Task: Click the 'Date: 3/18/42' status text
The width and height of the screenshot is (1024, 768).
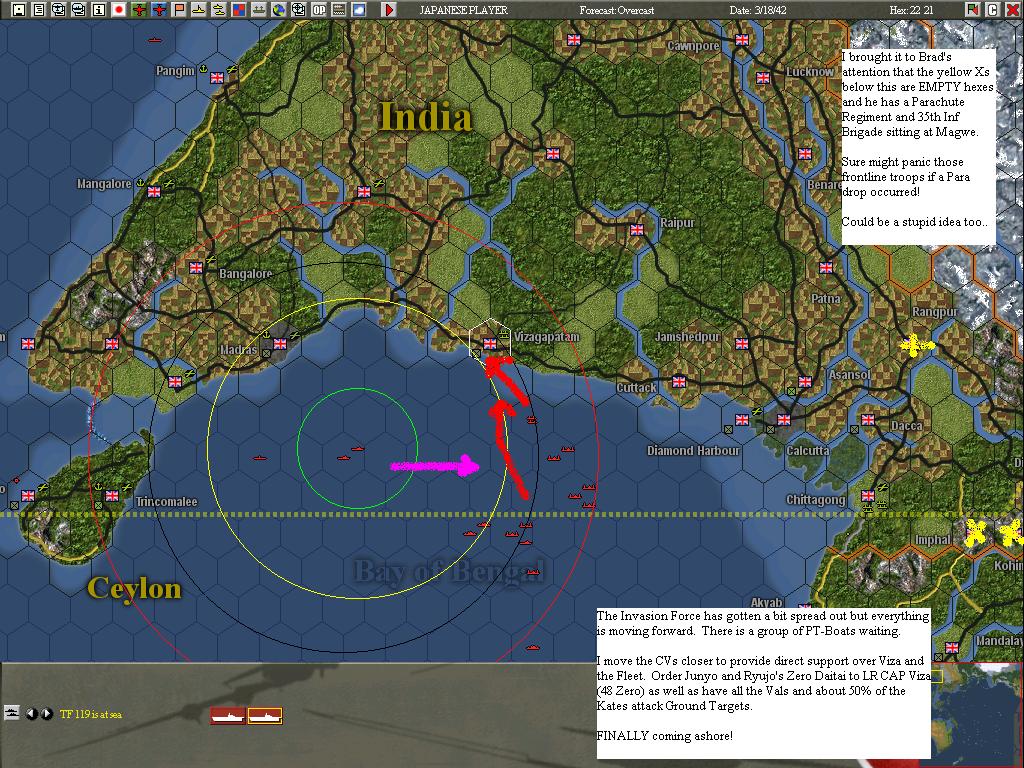Action: point(760,10)
